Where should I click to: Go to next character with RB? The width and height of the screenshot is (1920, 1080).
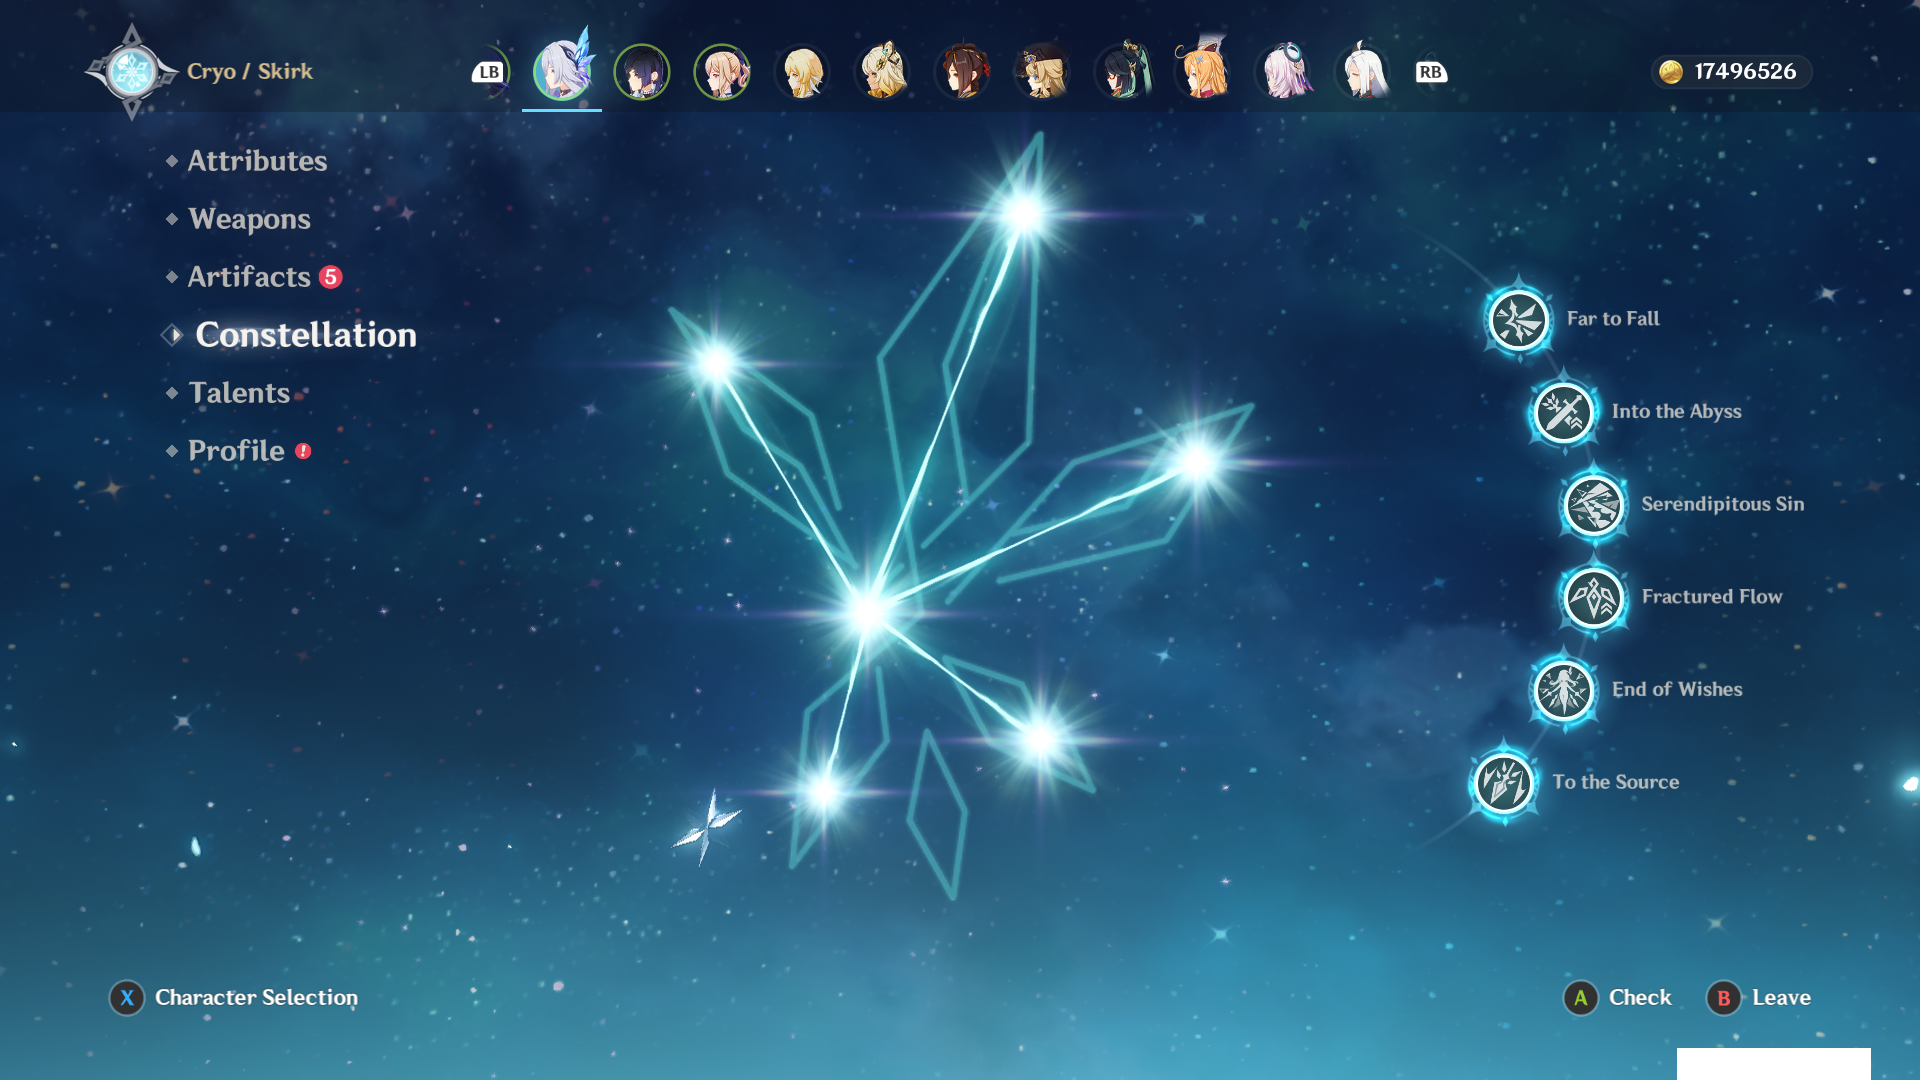point(1431,72)
